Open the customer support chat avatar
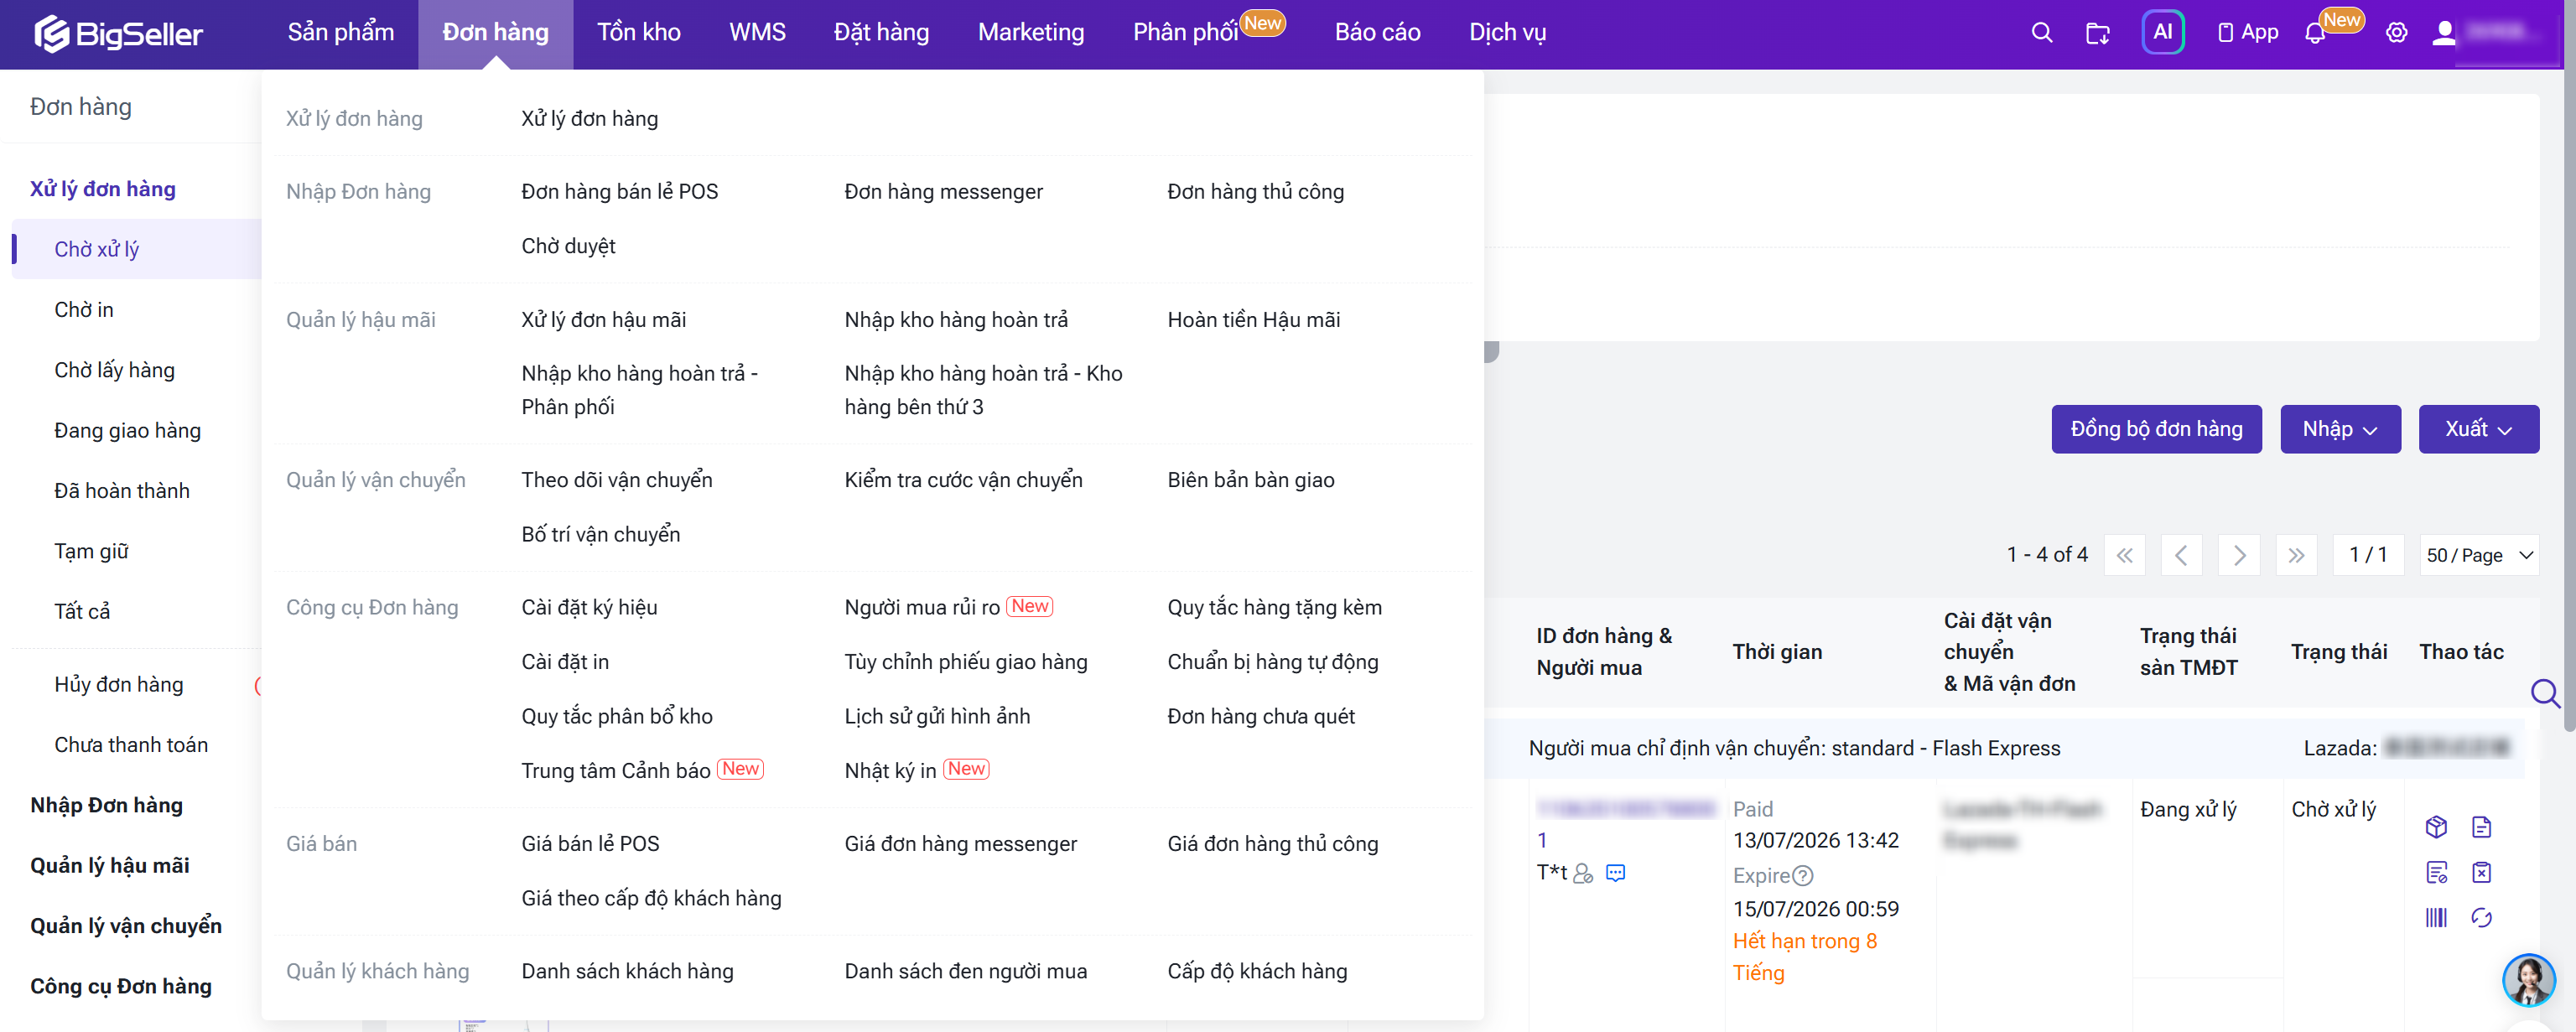 pos(2528,979)
